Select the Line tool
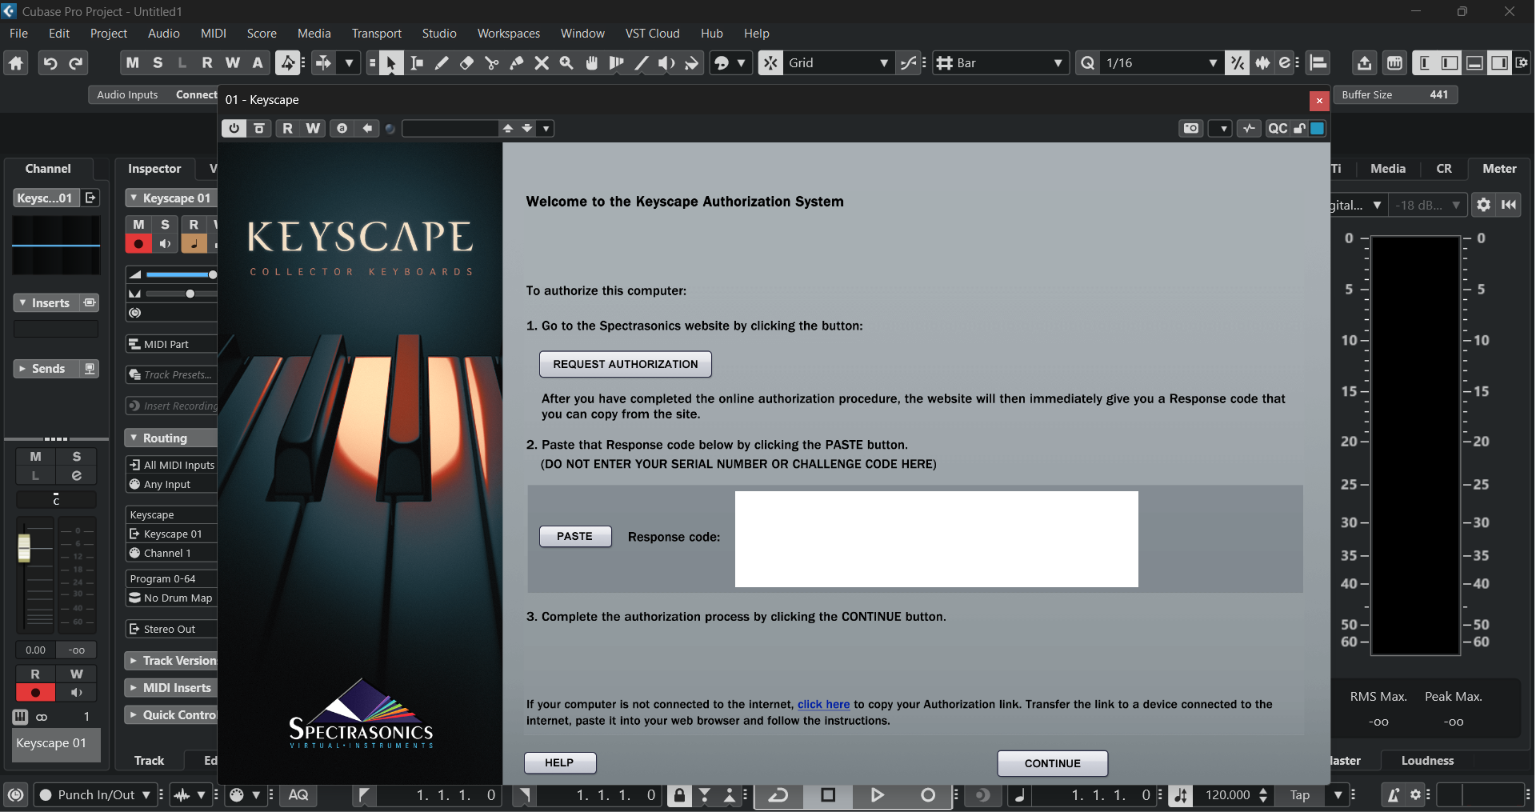 [641, 63]
